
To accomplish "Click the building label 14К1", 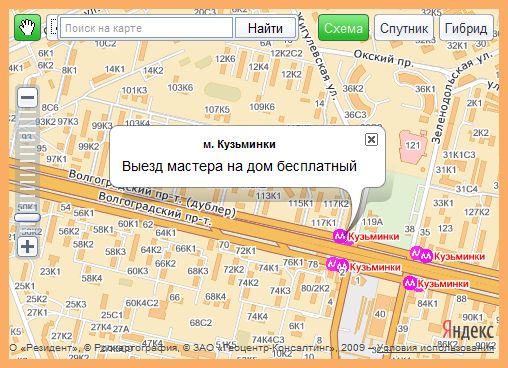I will pos(115,69).
